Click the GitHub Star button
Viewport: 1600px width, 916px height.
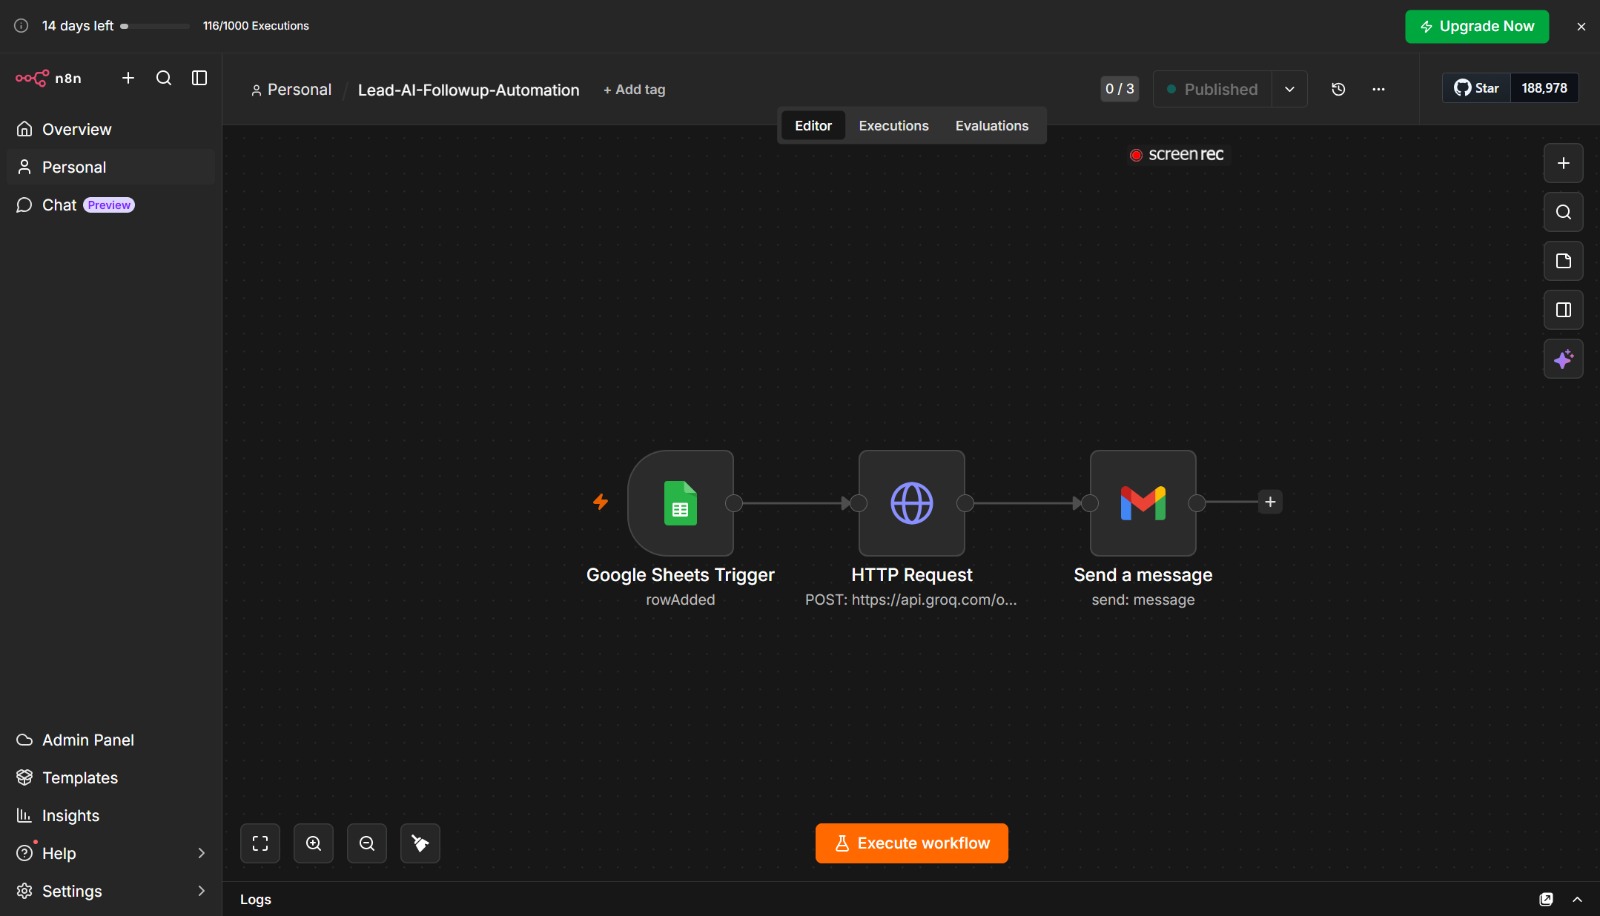click(1476, 88)
